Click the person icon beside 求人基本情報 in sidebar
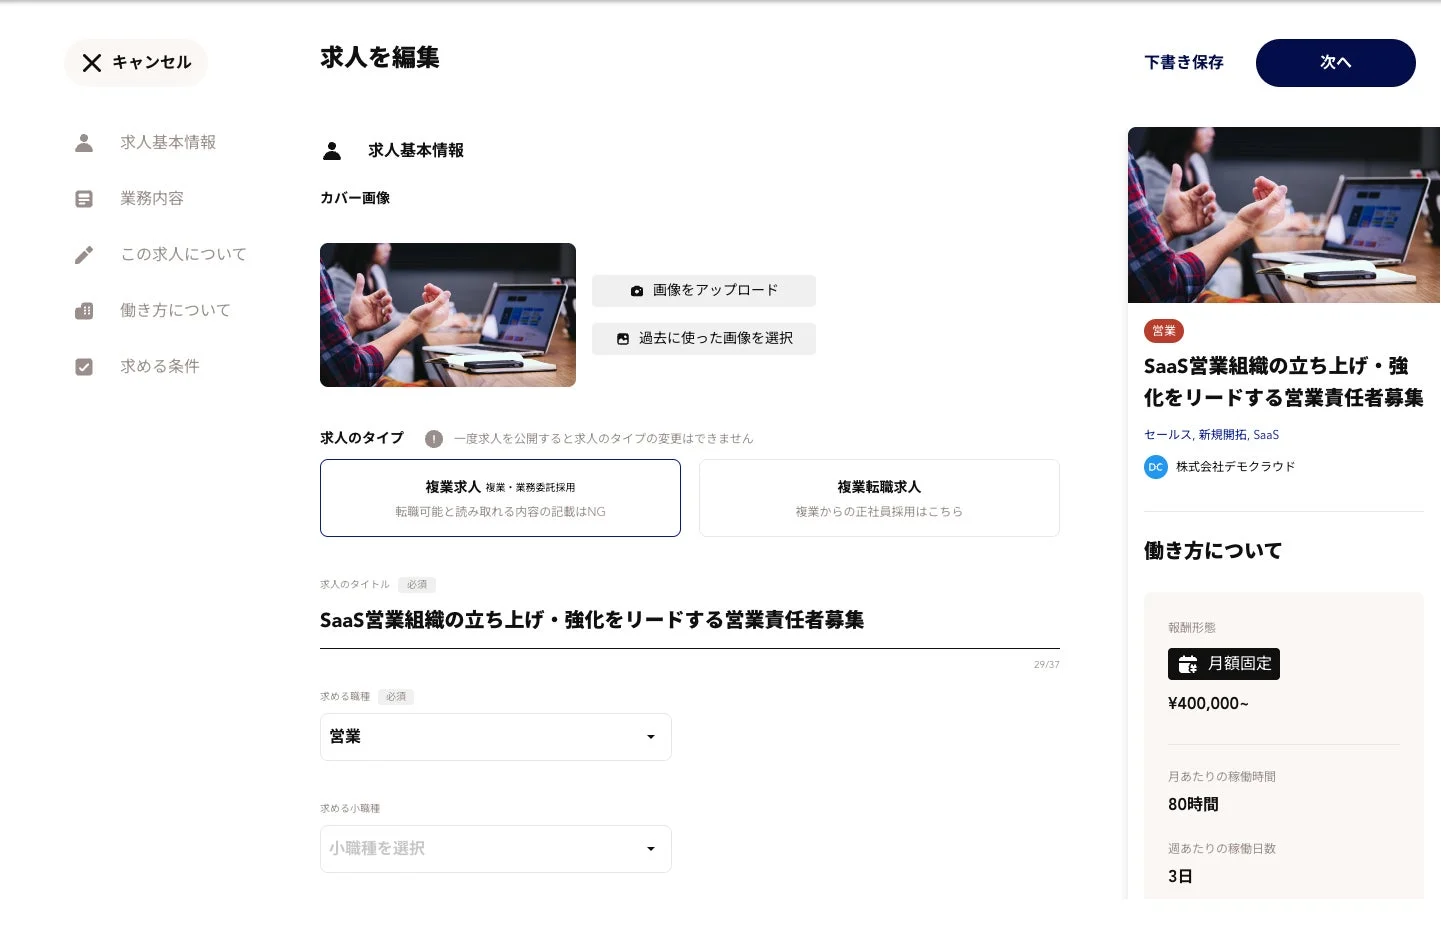The width and height of the screenshot is (1441, 938). point(84,143)
